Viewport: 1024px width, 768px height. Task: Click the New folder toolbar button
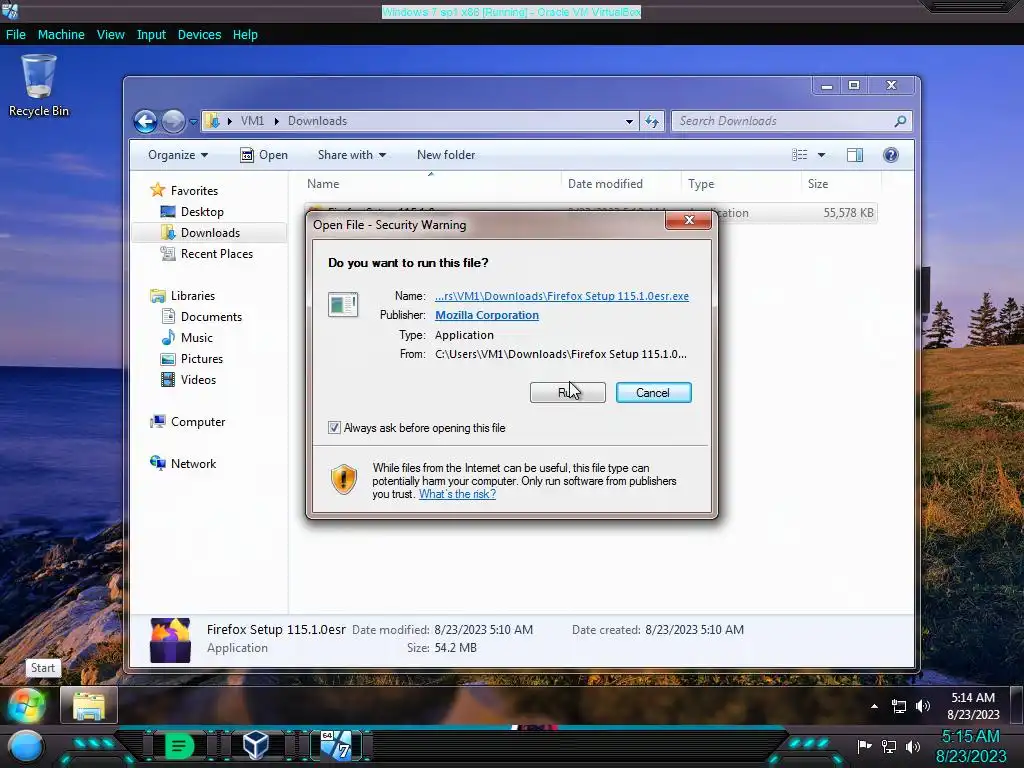point(446,155)
